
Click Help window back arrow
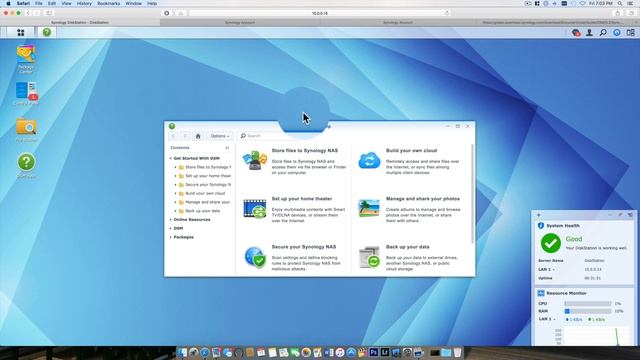click(173, 136)
